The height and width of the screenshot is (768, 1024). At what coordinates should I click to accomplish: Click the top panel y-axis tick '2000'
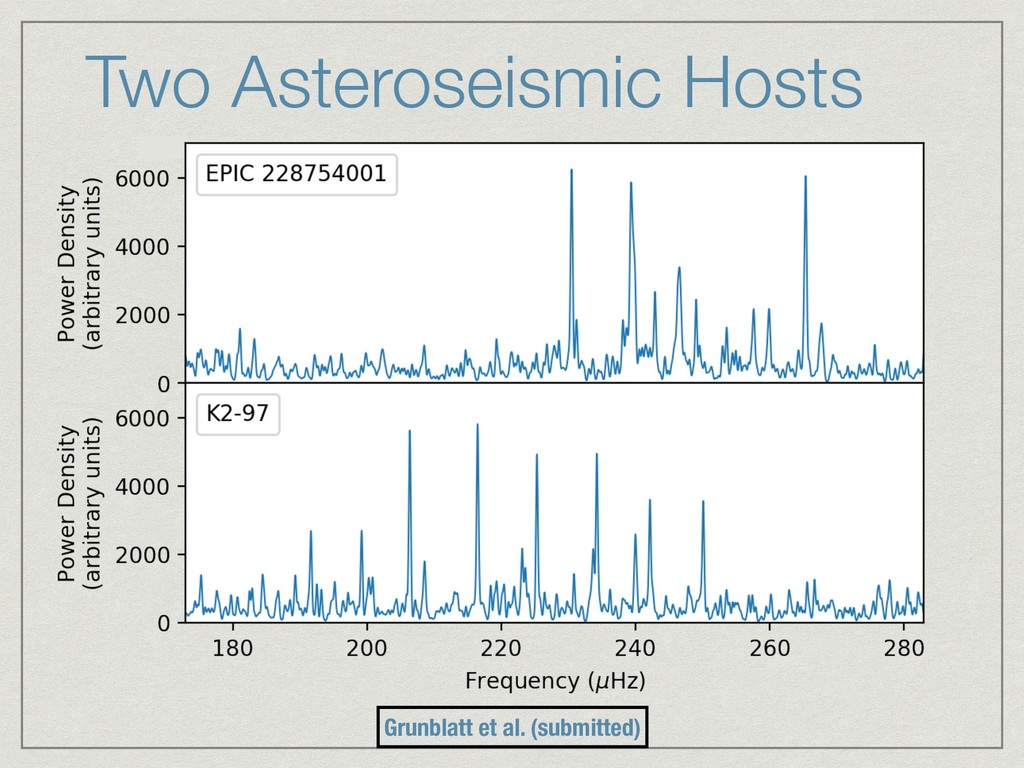point(142,315)
